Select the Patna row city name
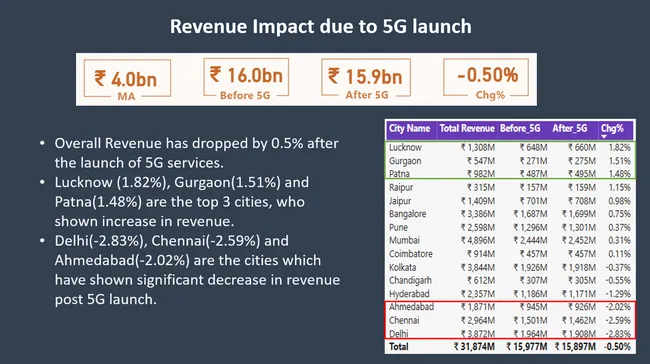This screenshot has height=364, width=650. [x=399, y=174]
